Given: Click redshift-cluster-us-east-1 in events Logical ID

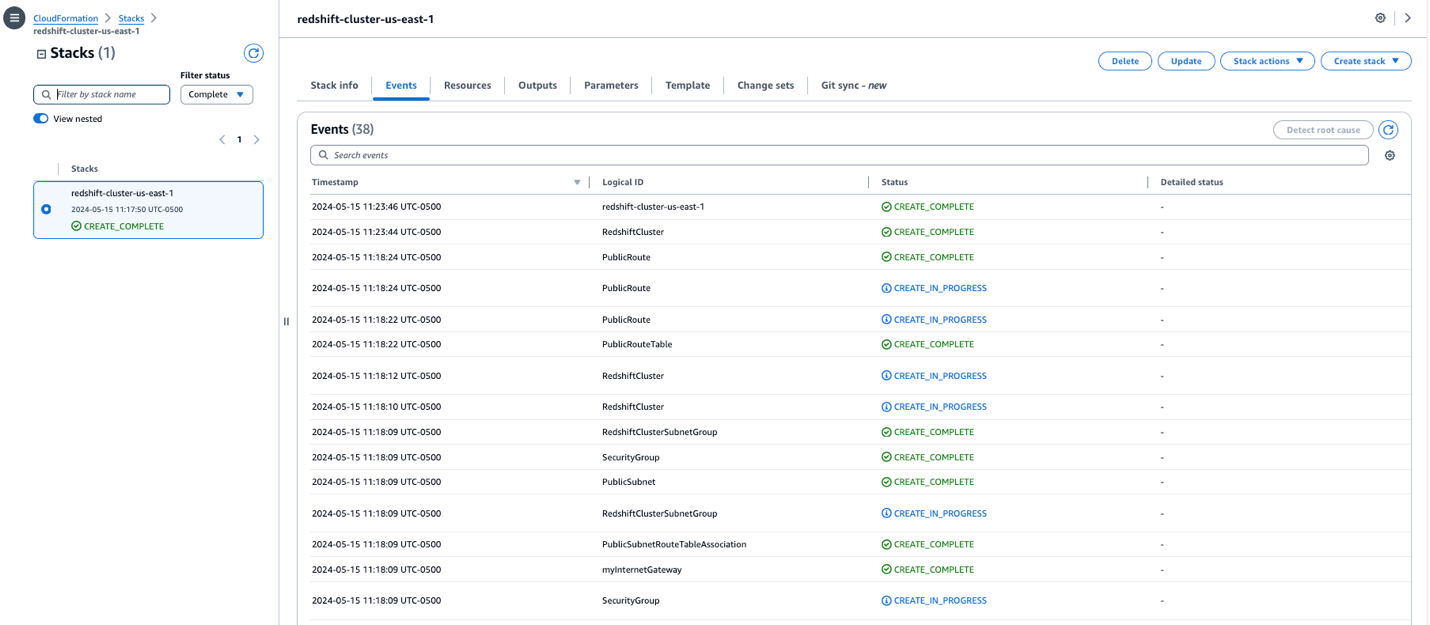Looking at the screenshot, I should pyautogui.click(x=653, y=207).
